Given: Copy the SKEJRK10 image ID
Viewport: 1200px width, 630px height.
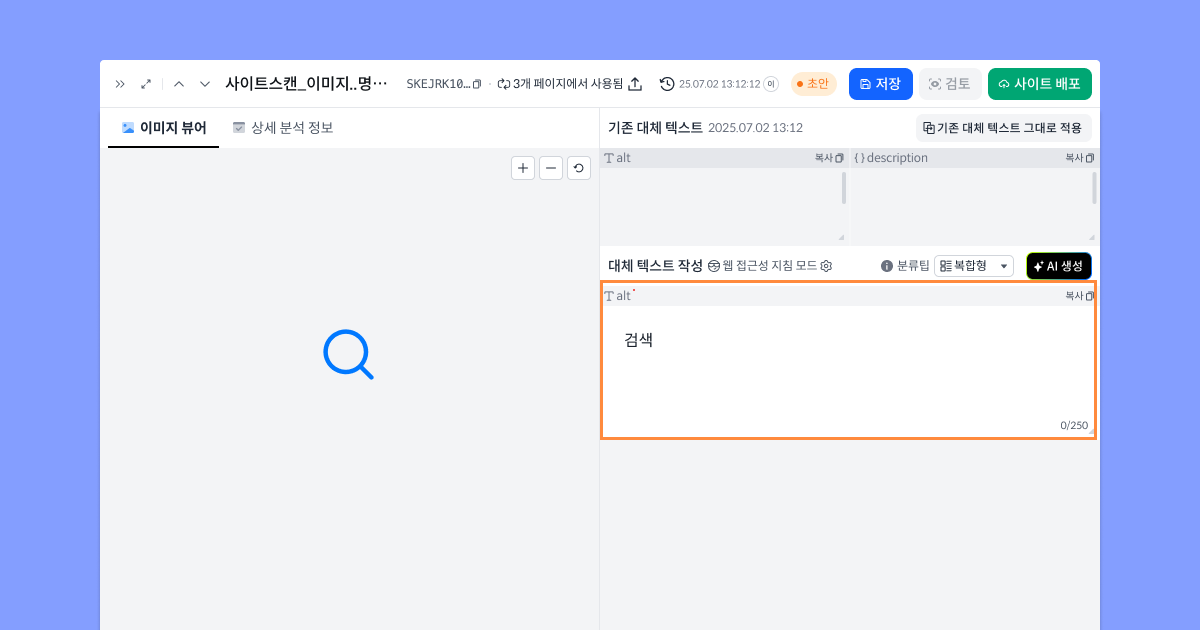Looking at the screenshot, I should click(x=477, y=84).
